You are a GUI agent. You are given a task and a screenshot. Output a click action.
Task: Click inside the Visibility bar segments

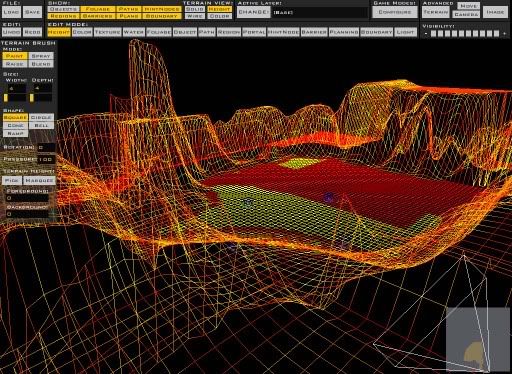[465, 33]
